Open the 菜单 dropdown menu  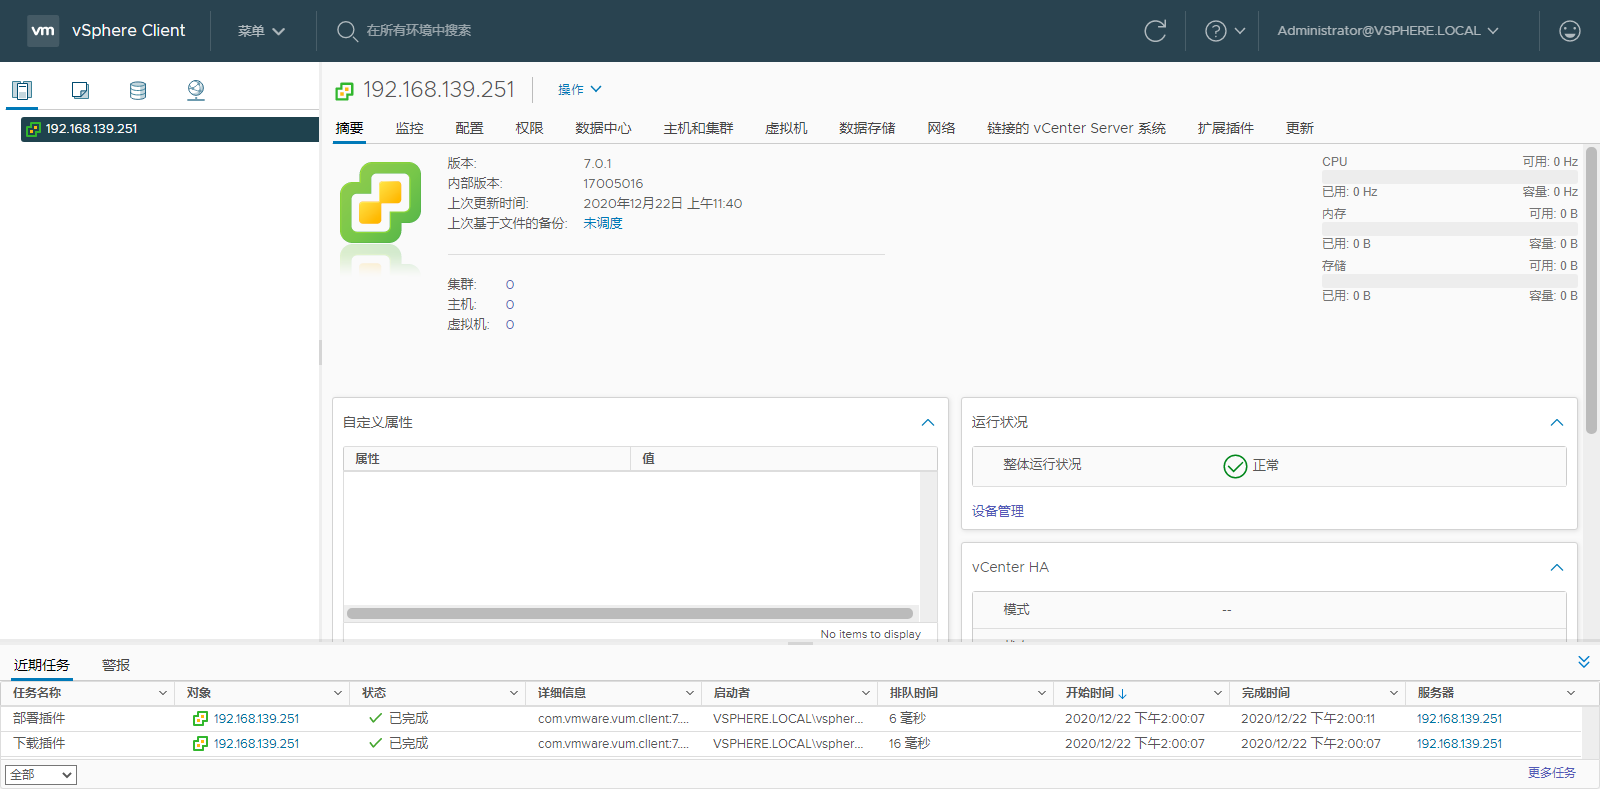262,31
